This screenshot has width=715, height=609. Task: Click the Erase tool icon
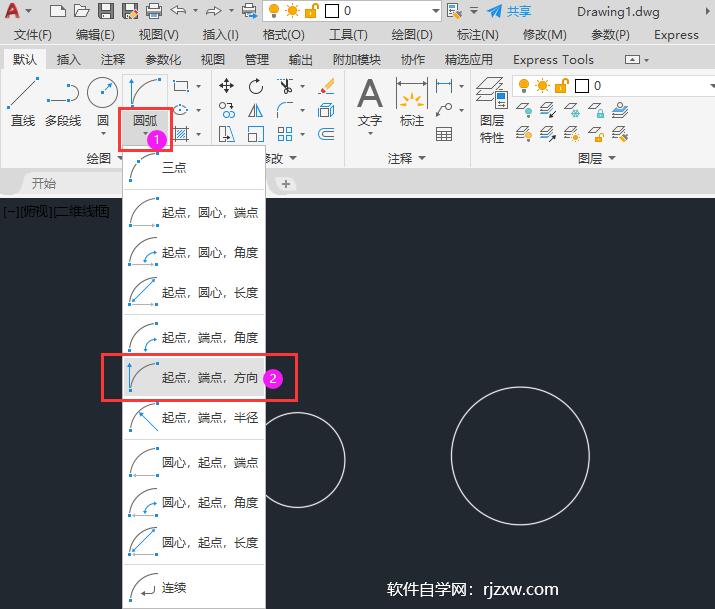pyautogui.click(x=326, y=86)
